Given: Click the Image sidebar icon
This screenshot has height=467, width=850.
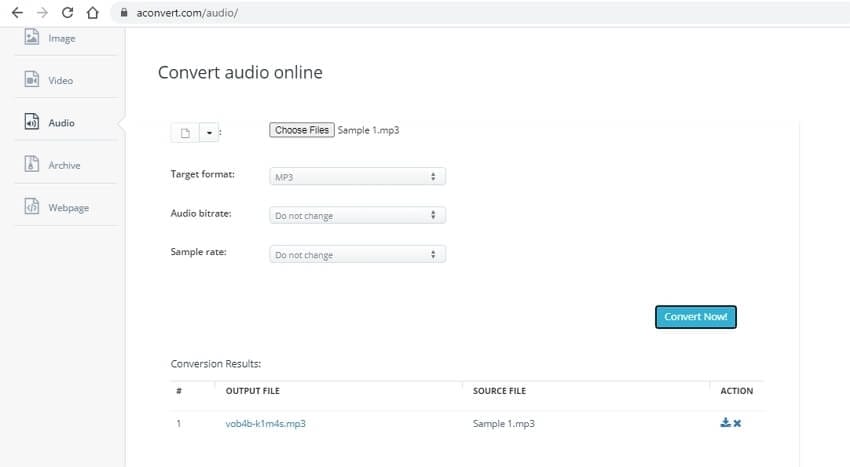Looking at the screenshot, I should pyautogui.click(x=31, y=38).
